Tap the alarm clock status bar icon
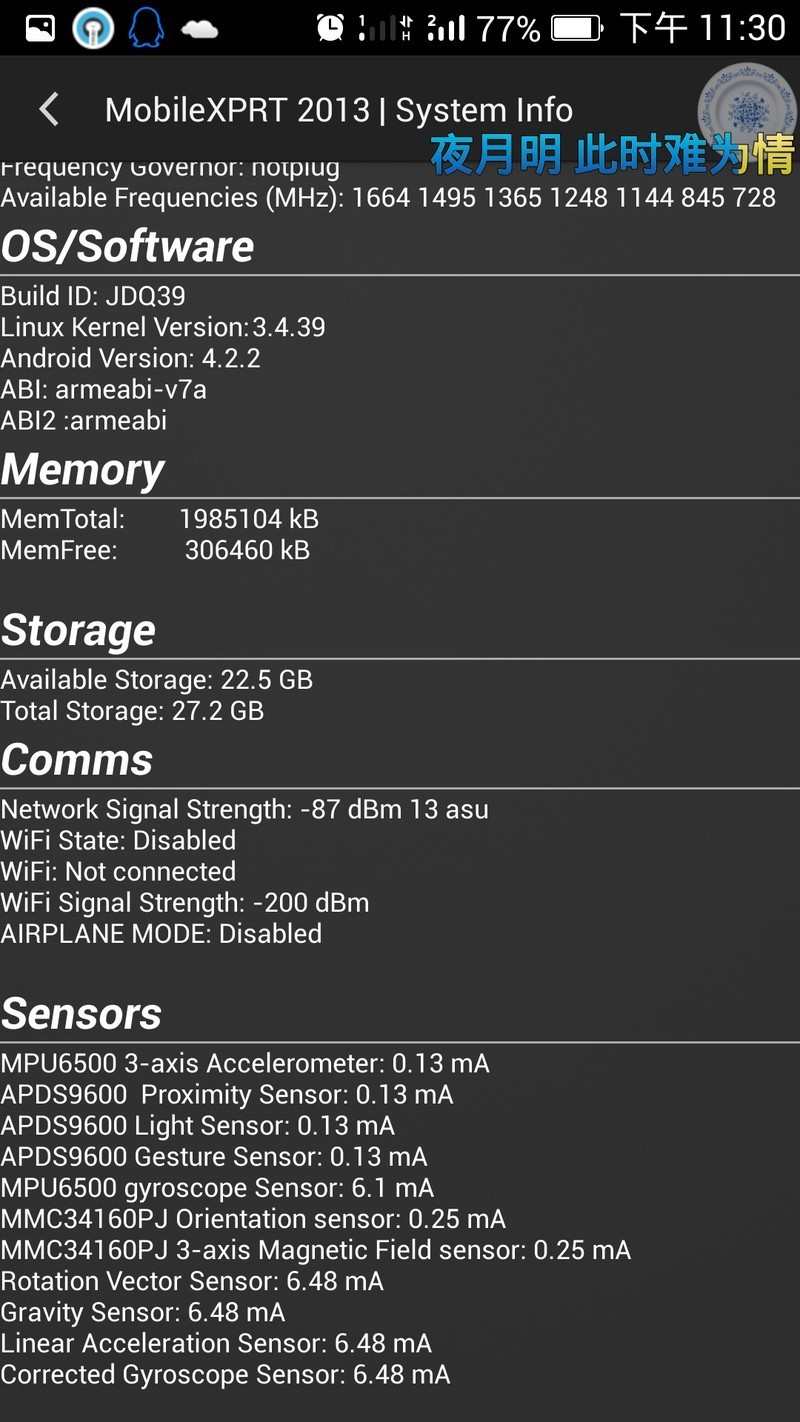 click(x=330, y=27)
